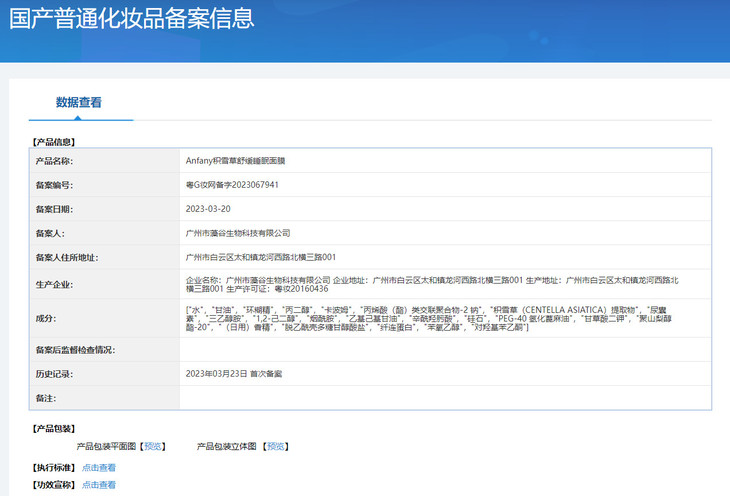Select the product name Anfany积雪草舒缓睡眠面膜
Viewport: 730px width, 496px height.
point(248,160)
